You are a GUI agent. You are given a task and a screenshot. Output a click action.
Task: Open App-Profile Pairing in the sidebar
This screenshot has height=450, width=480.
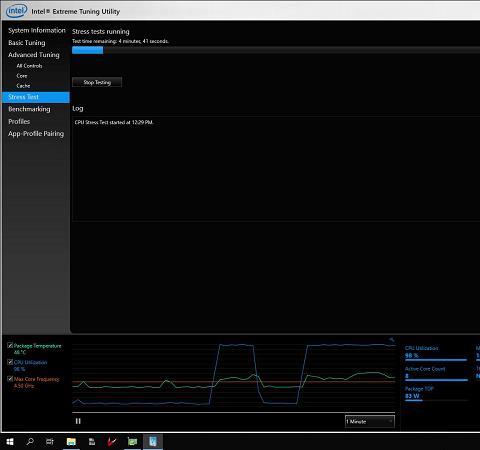point(36,134)
